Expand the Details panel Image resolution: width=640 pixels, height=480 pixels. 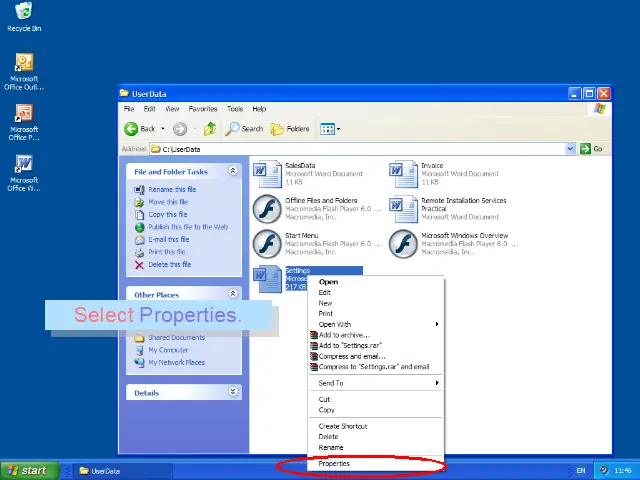click(233, 393)
